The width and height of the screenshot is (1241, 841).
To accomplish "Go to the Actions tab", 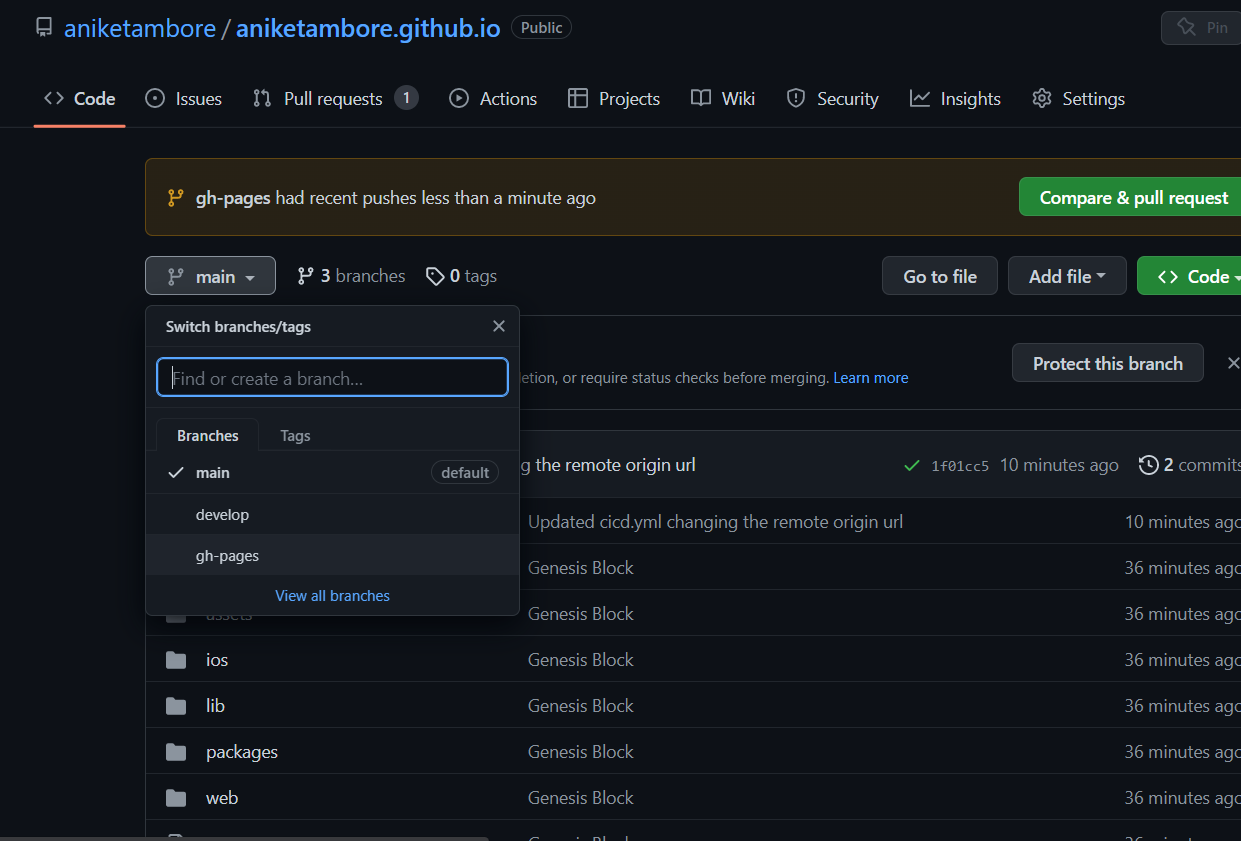I will click(493, 98).
